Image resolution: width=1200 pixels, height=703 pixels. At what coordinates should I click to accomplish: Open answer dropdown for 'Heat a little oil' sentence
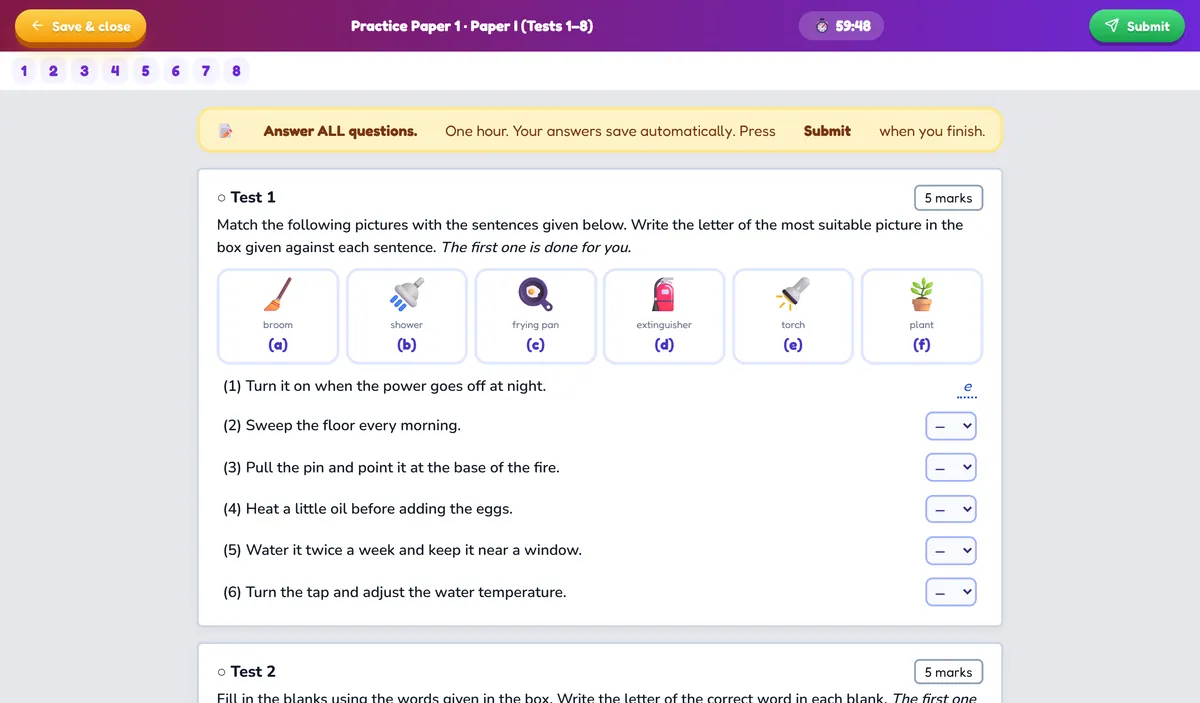(x=950, y=509)
